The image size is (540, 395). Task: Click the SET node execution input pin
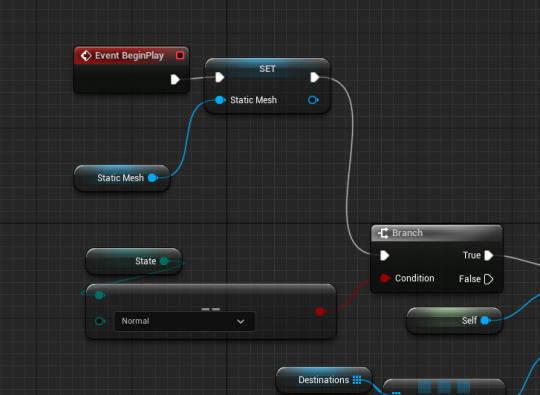(x=220, y=77)
